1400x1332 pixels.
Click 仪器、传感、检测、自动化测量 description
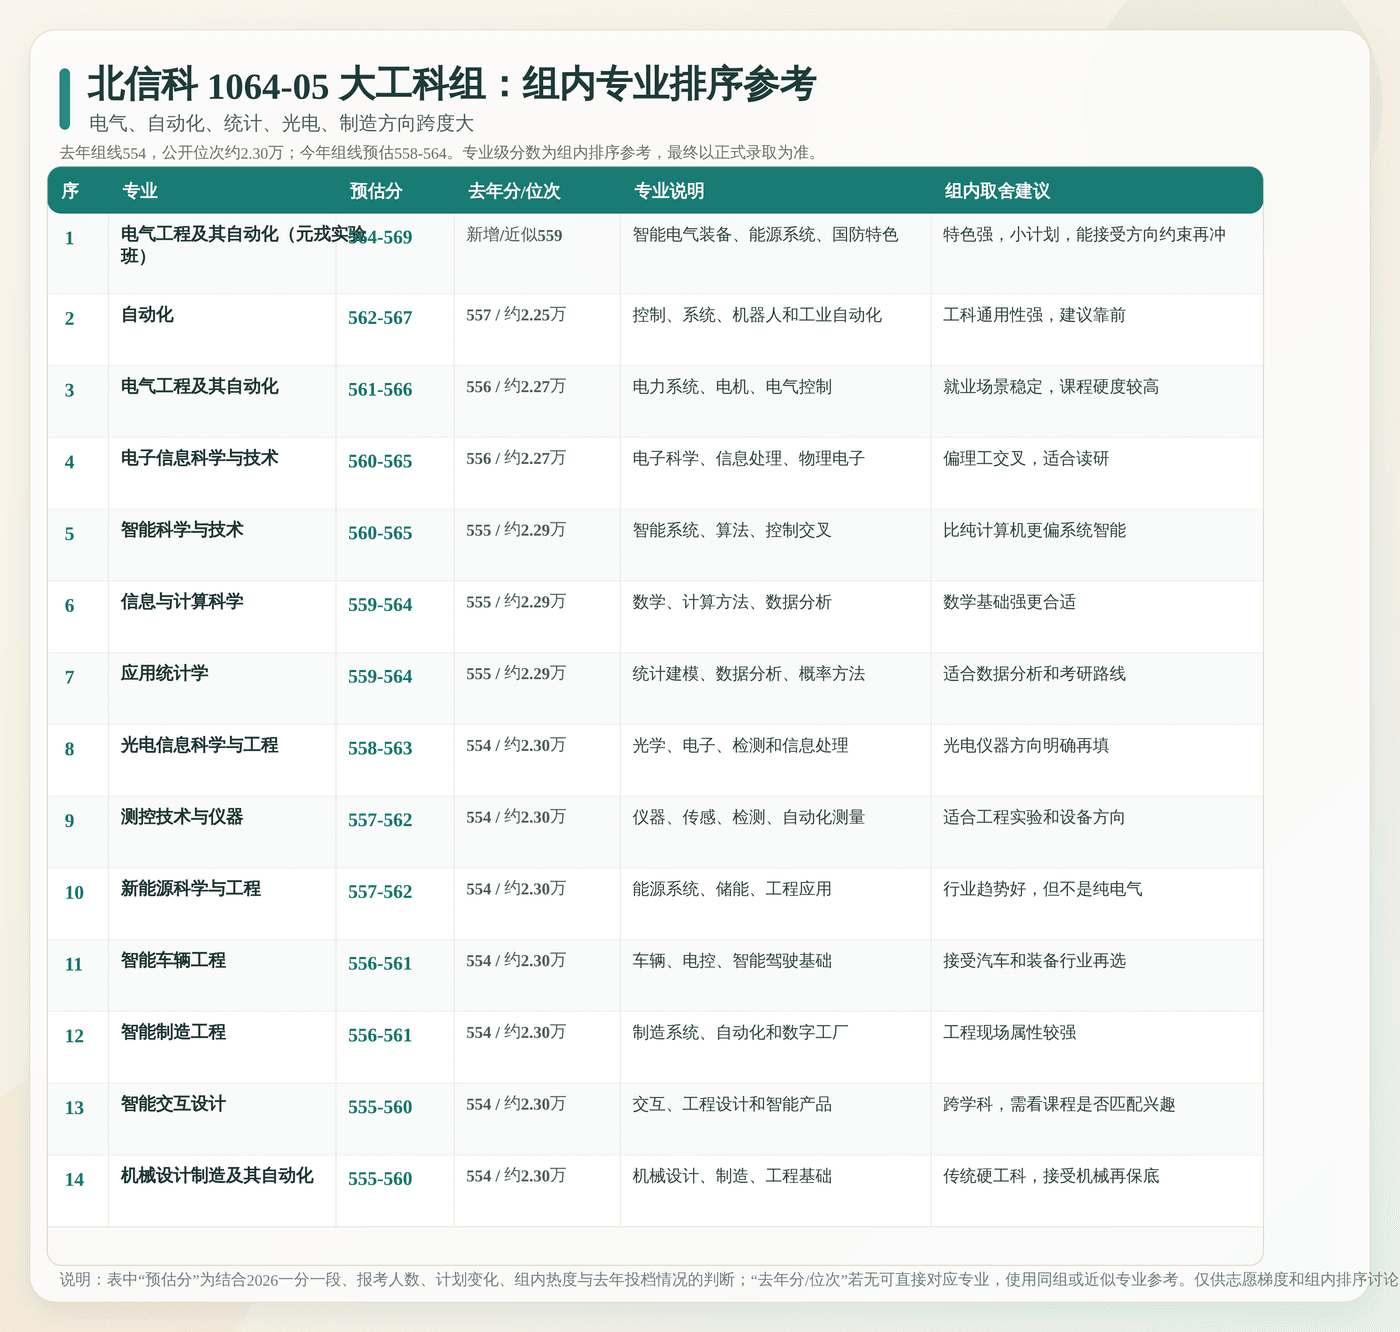[749, 818]
